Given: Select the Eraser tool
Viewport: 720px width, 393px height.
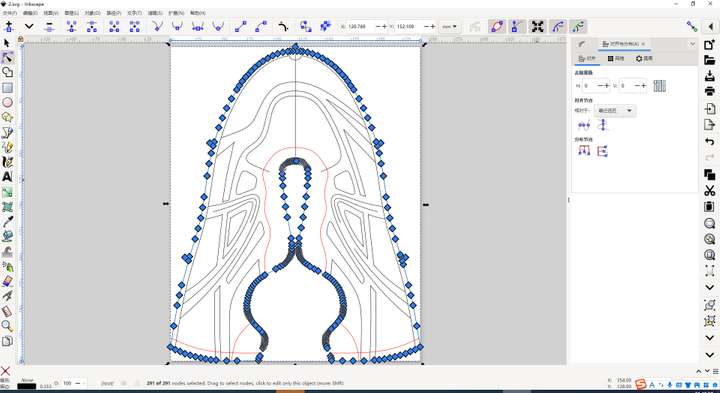Looking at the screenshot, I should [x=7, y=281].
